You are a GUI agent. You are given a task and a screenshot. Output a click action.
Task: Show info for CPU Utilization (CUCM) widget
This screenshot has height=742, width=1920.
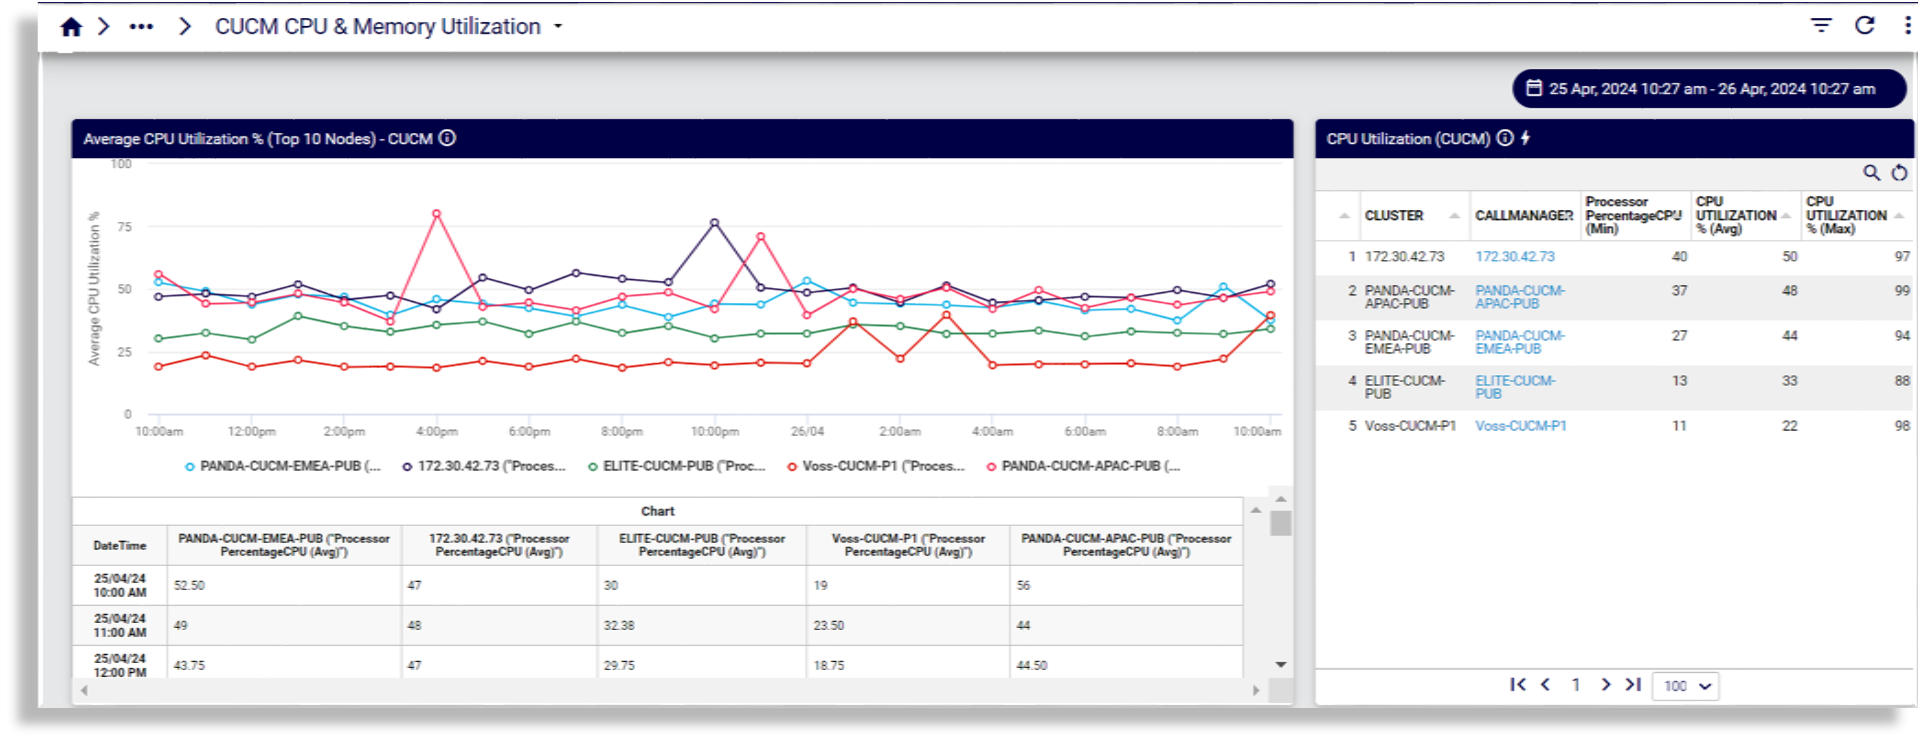(x=1505, y=138)
